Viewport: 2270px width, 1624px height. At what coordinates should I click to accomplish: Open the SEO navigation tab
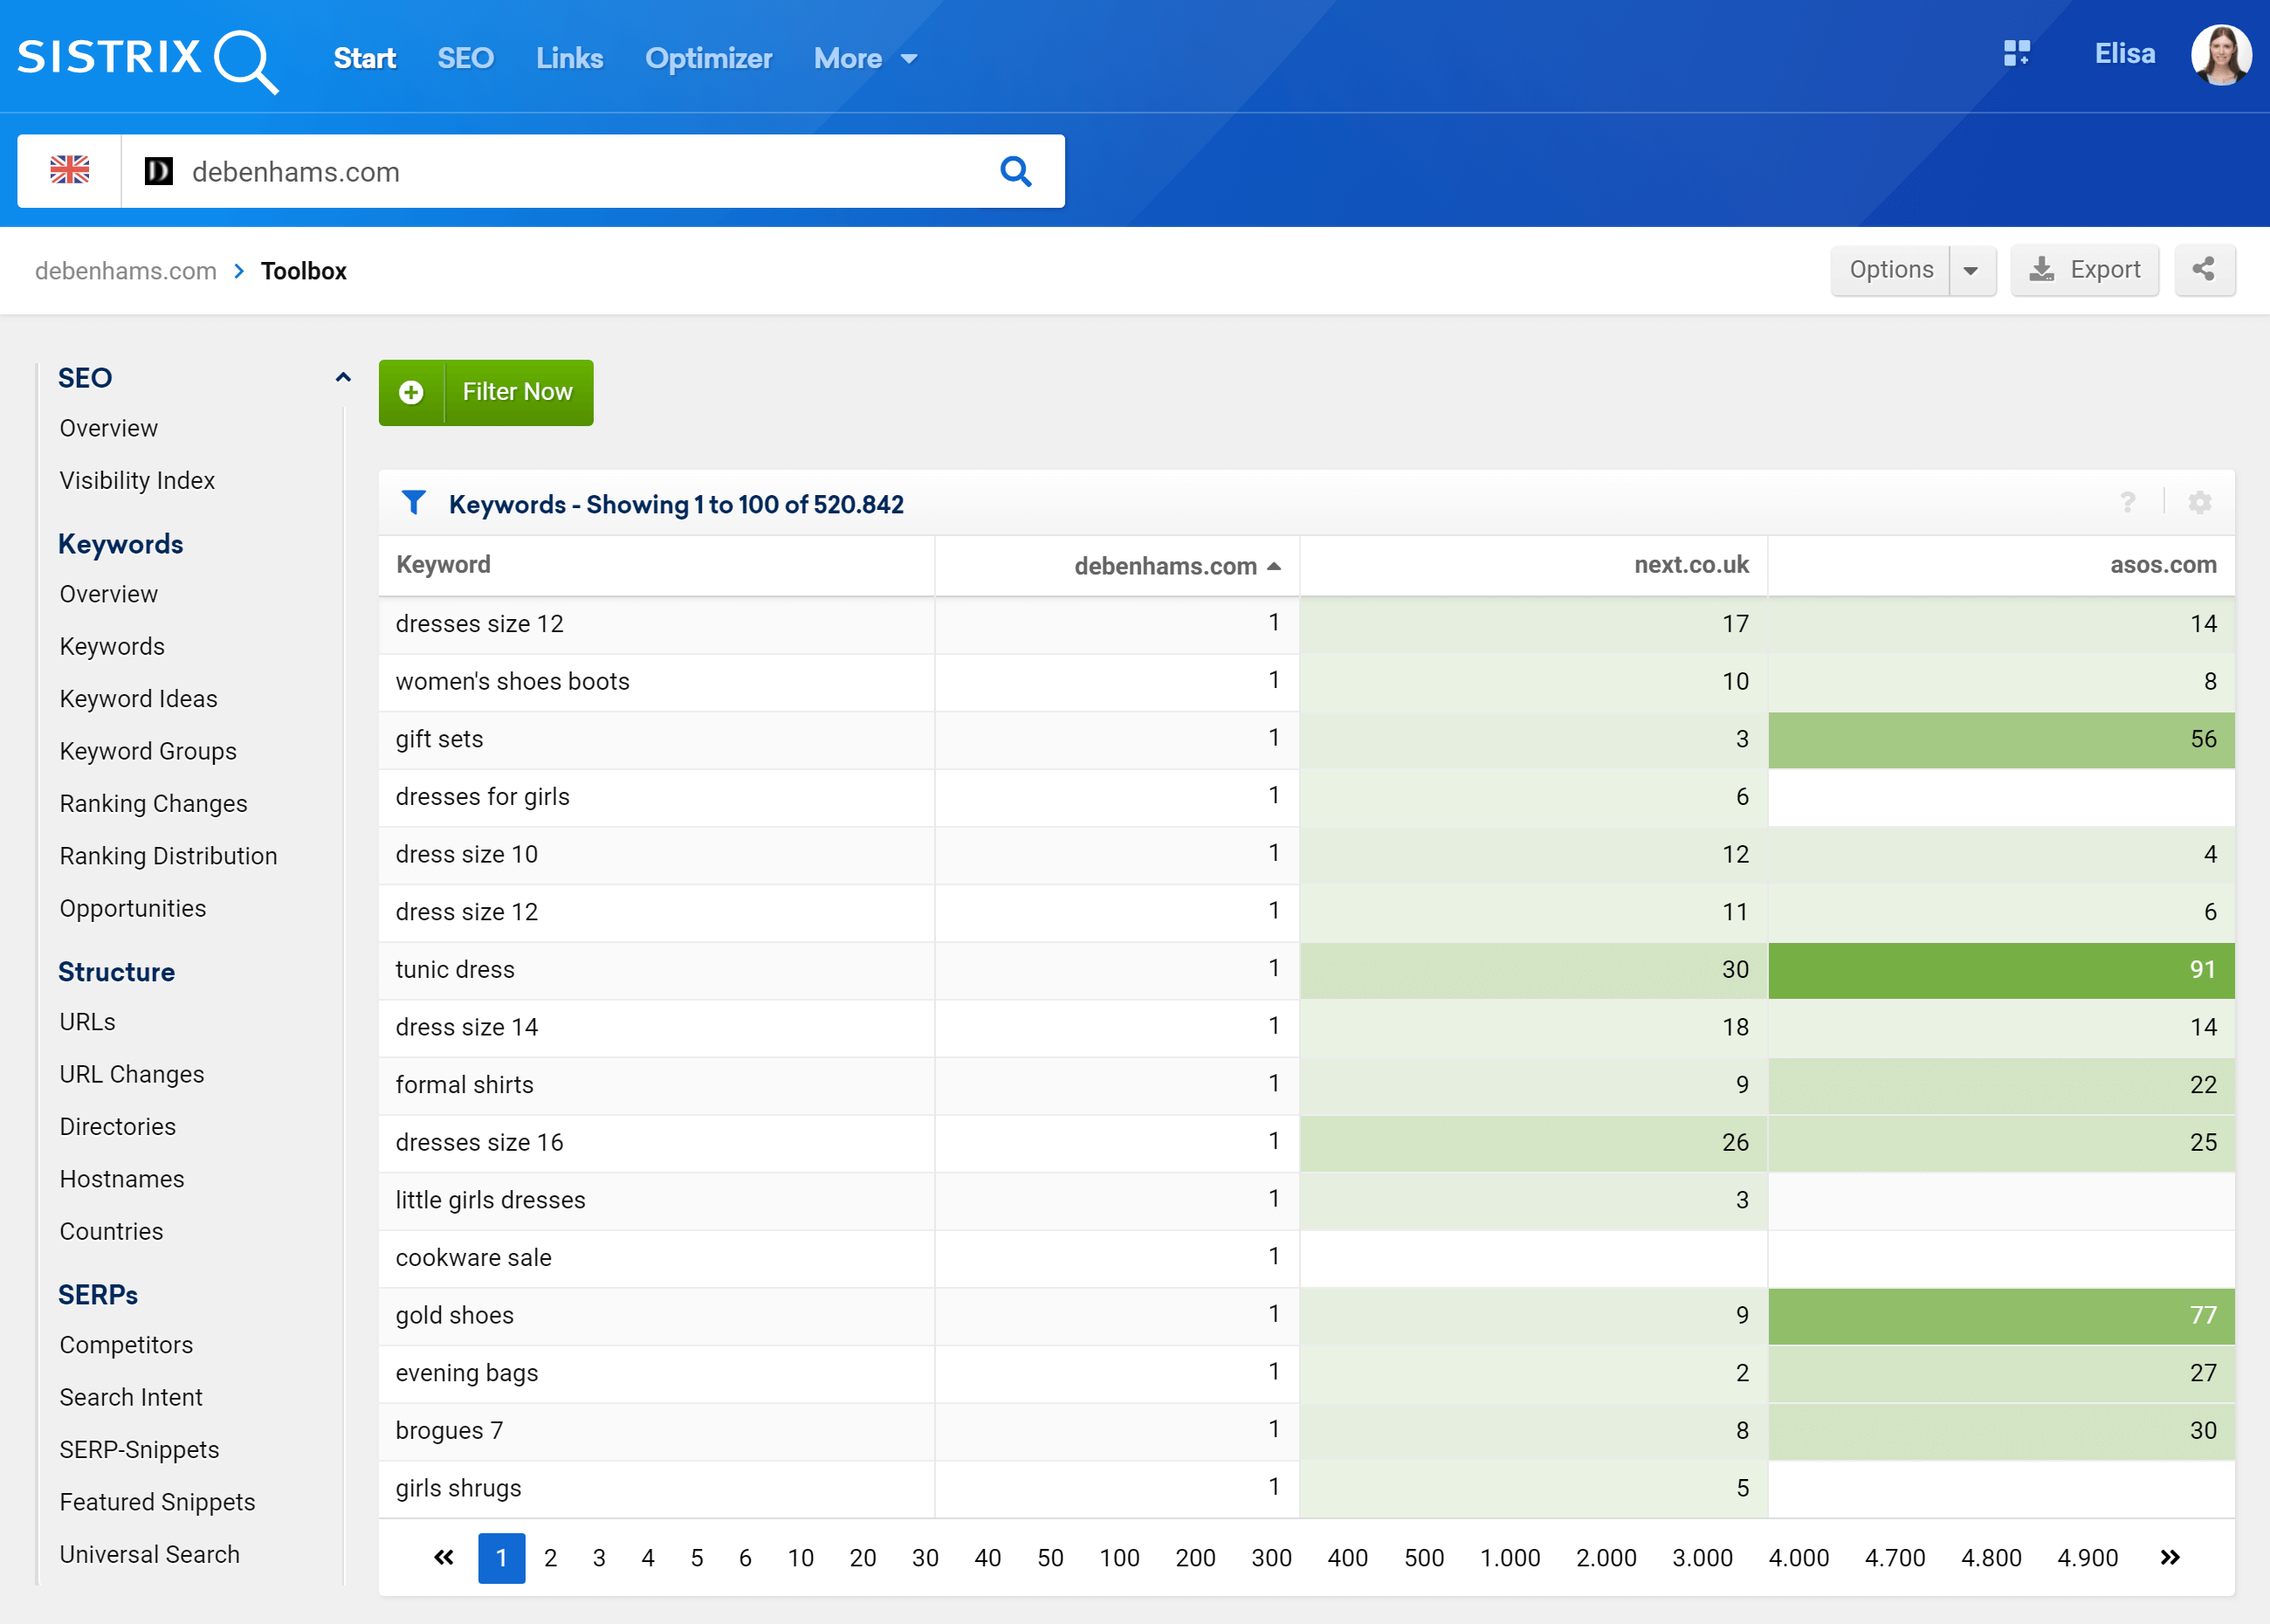click(x=465, y=58)
